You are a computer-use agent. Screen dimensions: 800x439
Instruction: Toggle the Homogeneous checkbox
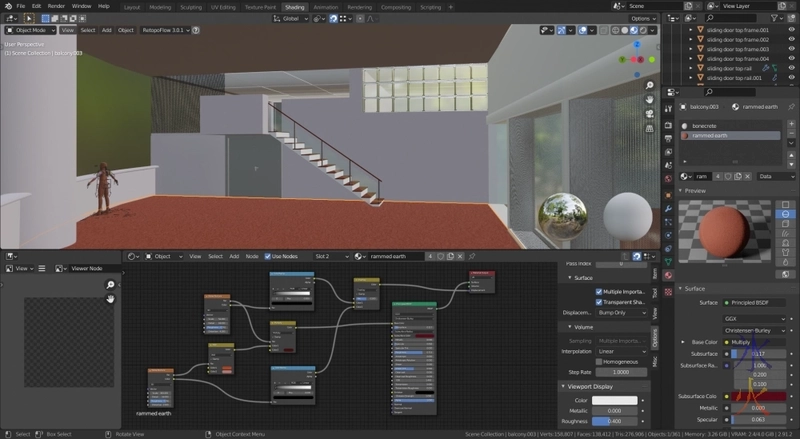click(599, 361)
